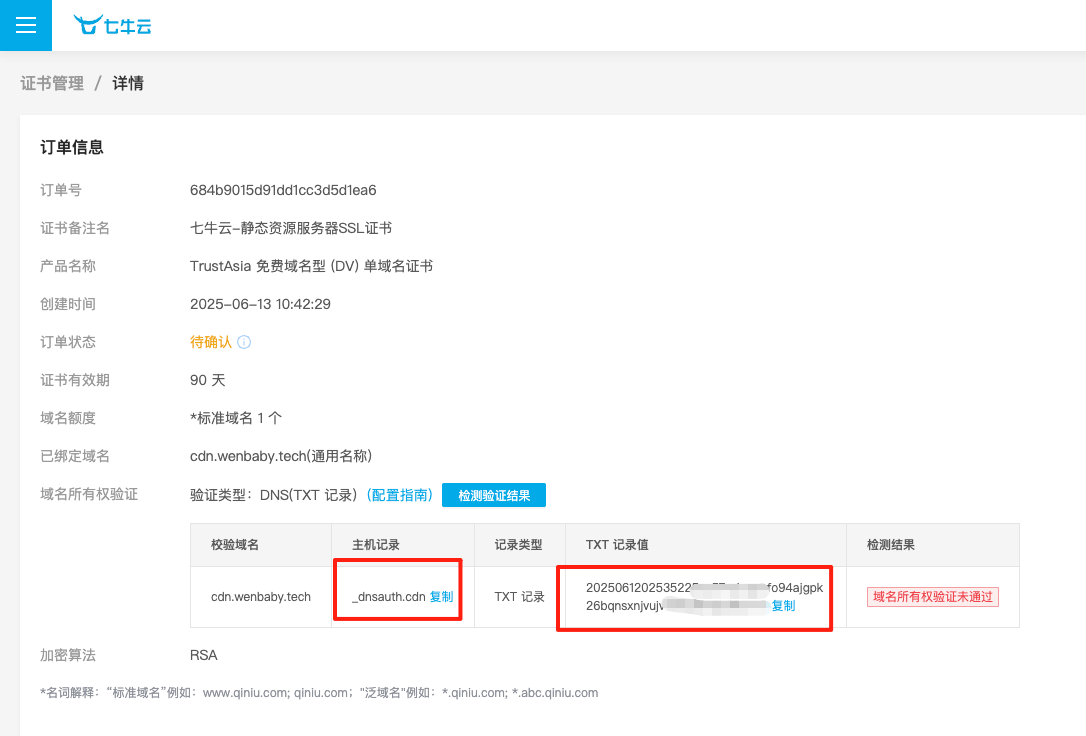Copy the _dnsauth.cdn host record
This screenshot has width=1086, height=736.
pos(441,597)
